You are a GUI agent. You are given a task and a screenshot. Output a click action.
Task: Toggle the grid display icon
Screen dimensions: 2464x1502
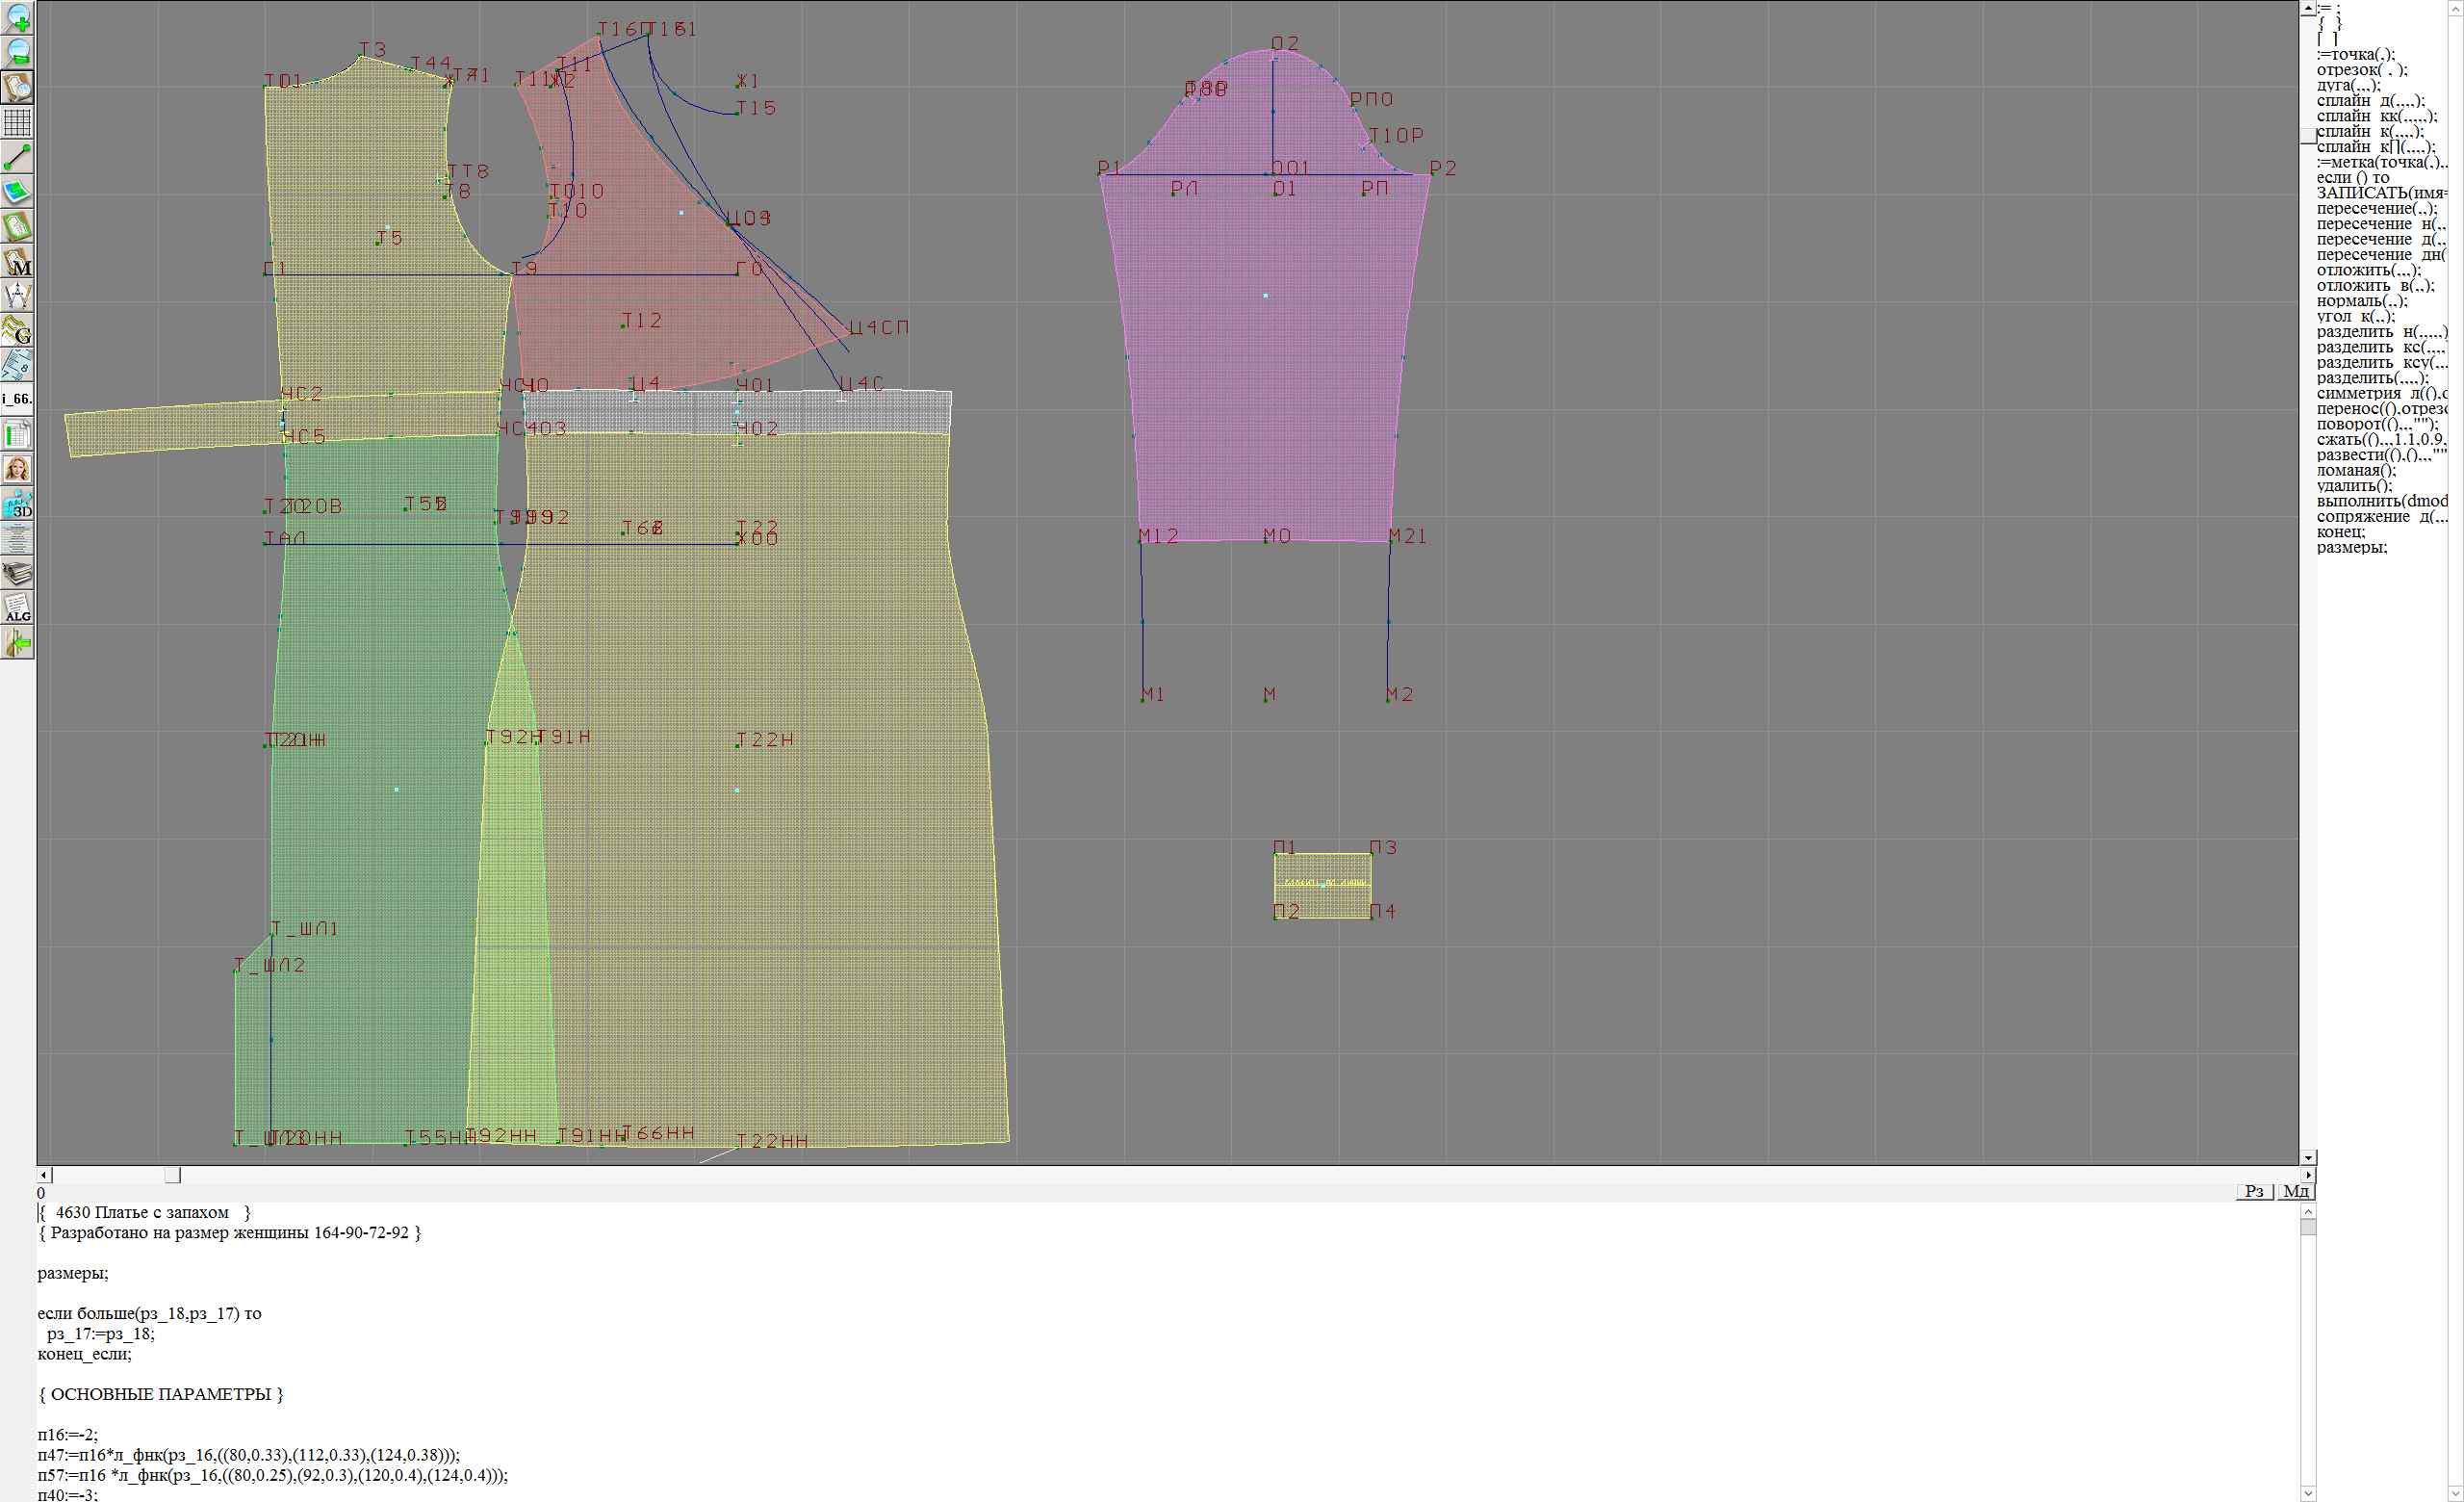18,122
